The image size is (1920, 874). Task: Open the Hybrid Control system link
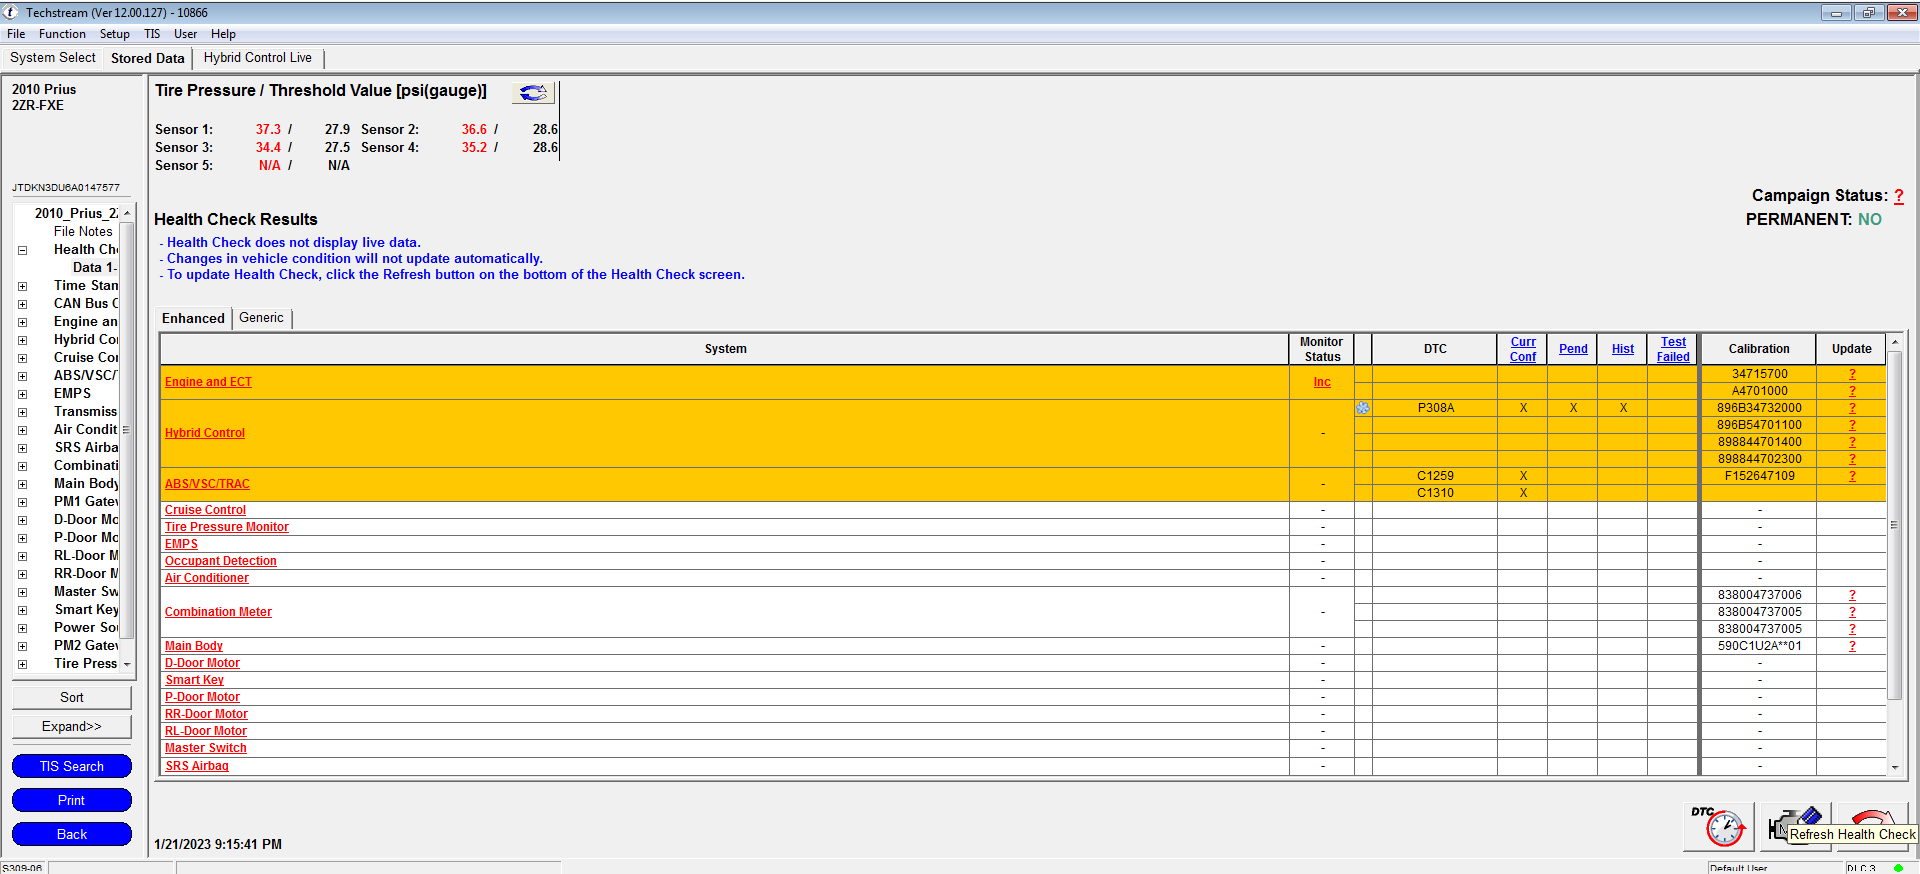click(205, 433)
